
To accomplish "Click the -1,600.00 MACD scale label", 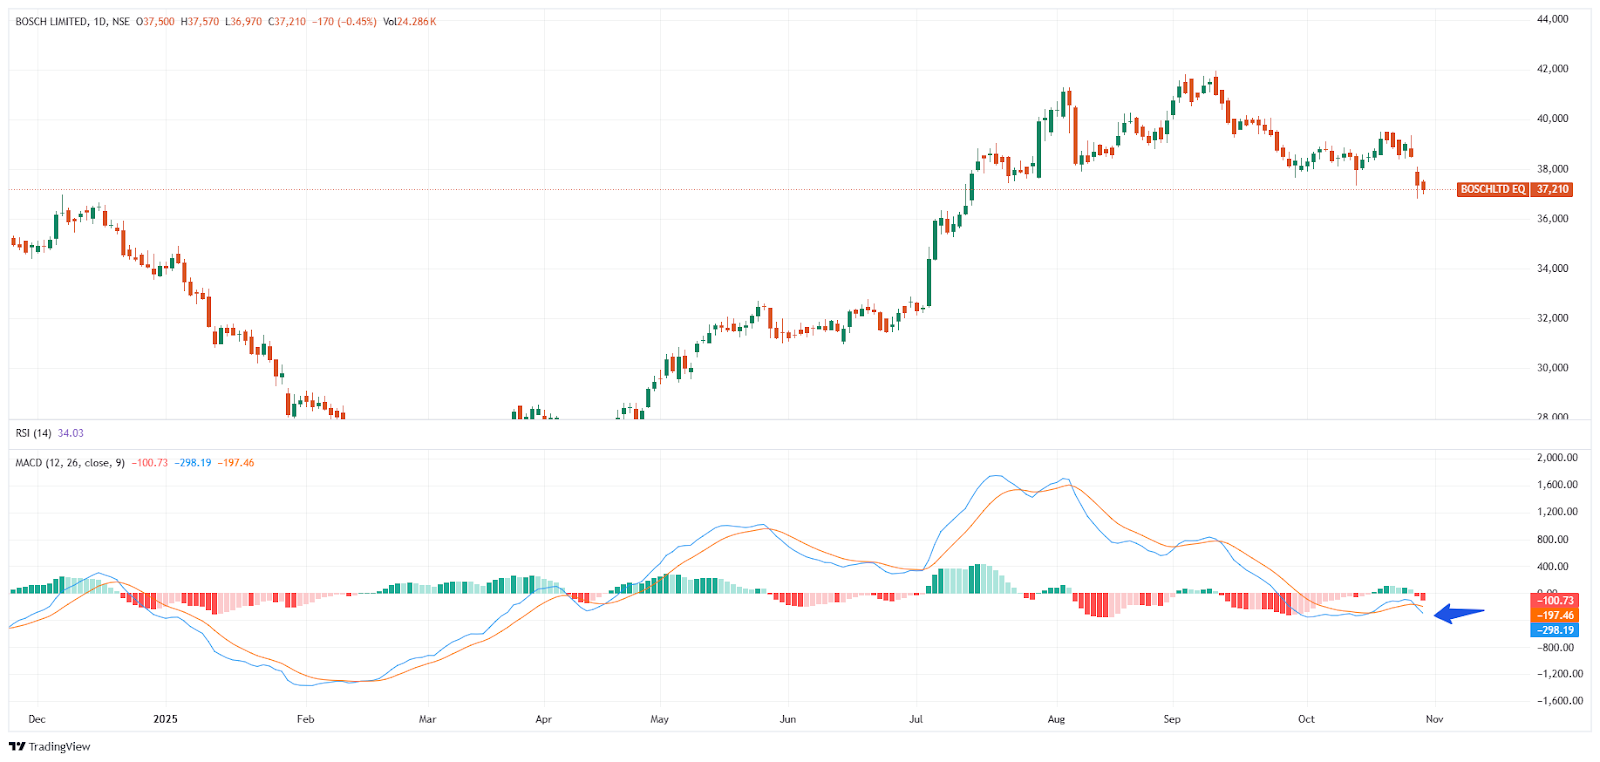I will click(1559, 701).
